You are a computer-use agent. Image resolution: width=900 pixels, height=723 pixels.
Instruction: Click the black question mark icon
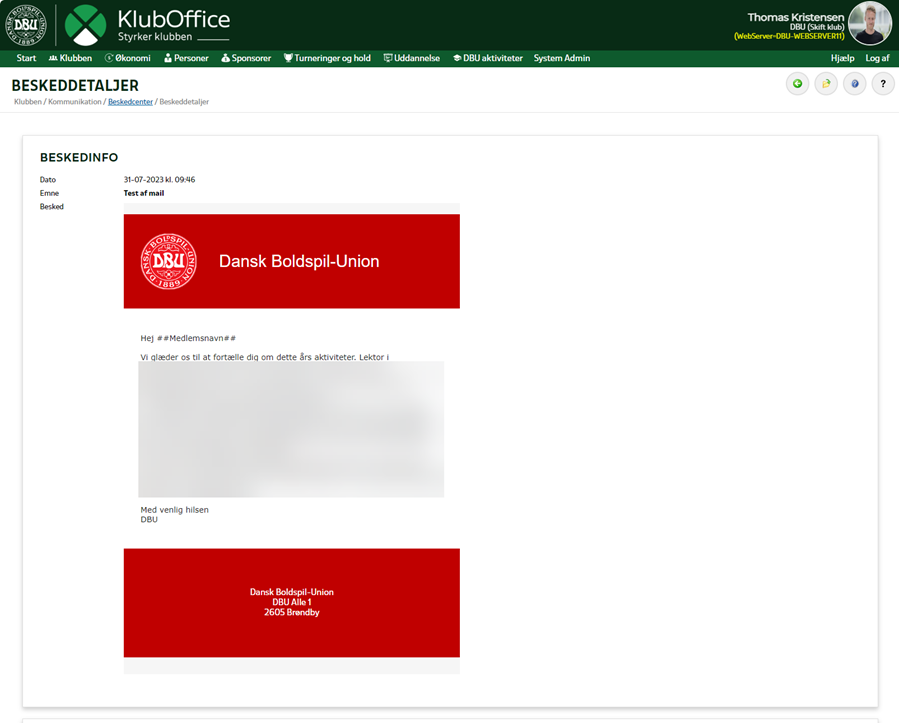click(x=883, y=84)
